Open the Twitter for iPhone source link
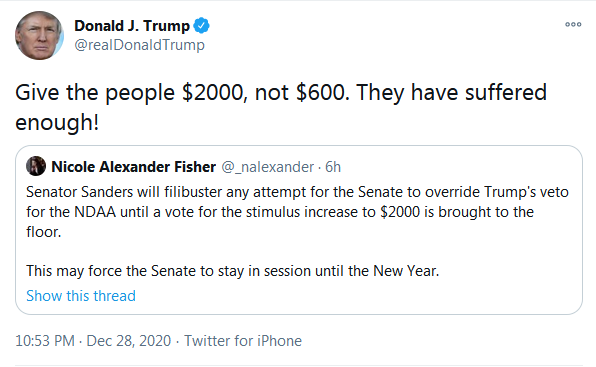 (243, 341)
